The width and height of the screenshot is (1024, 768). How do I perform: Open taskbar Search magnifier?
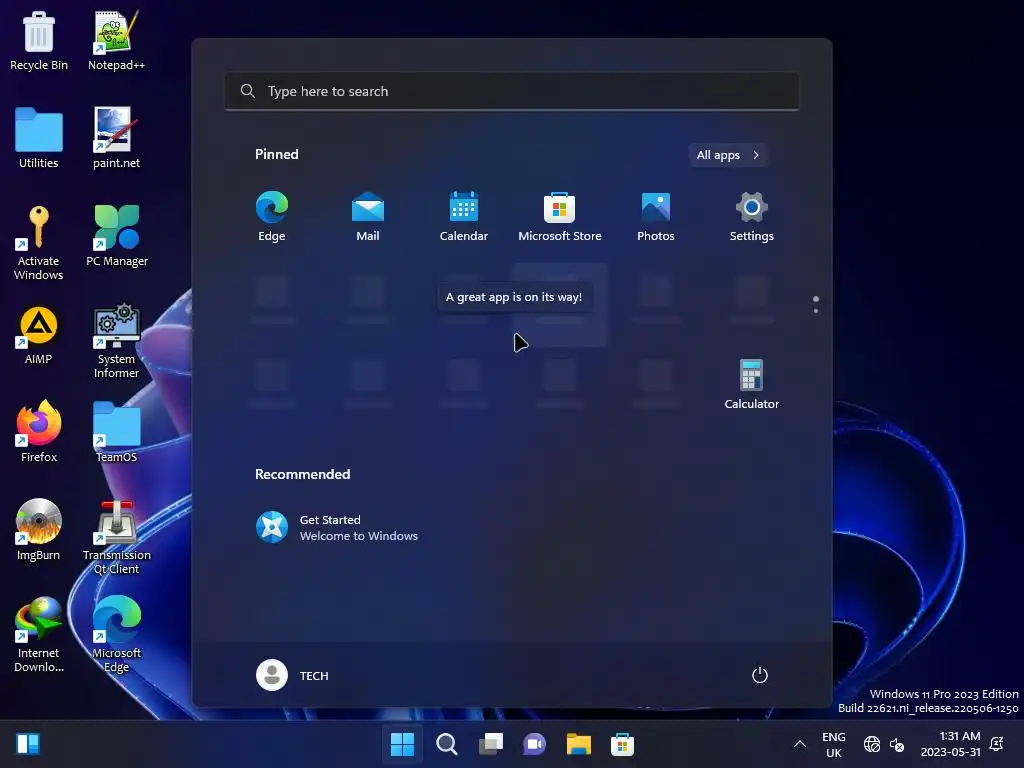click(x=447, y=744)
